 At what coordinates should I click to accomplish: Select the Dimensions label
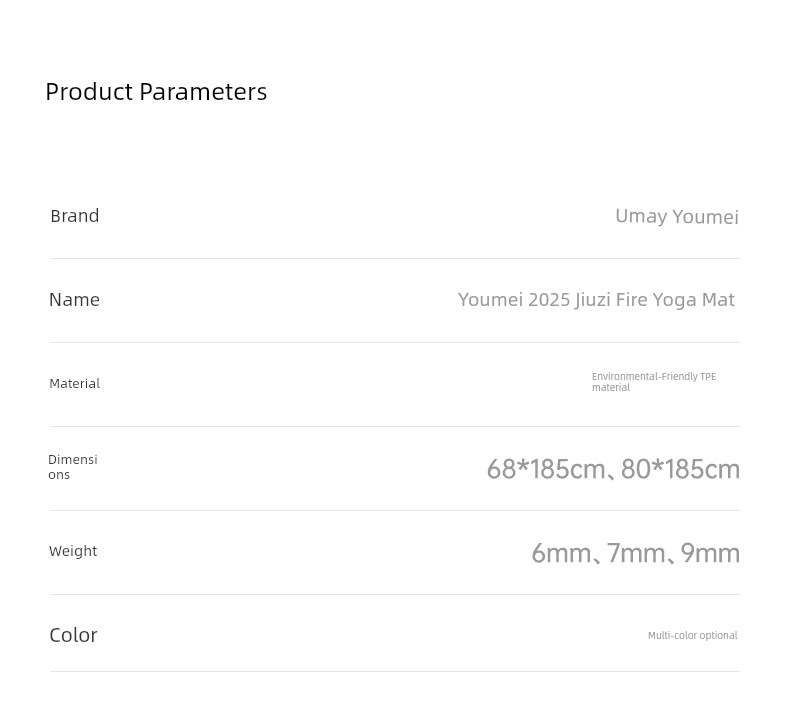(x=73, y=467)
